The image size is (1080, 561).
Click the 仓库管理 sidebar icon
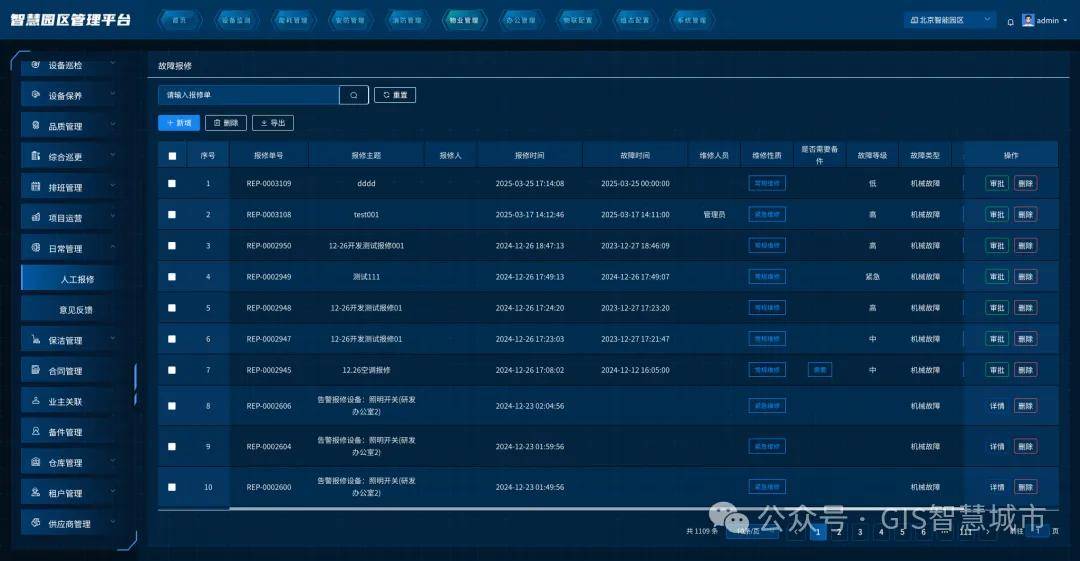pyautogui.click(x=36, y=462)
